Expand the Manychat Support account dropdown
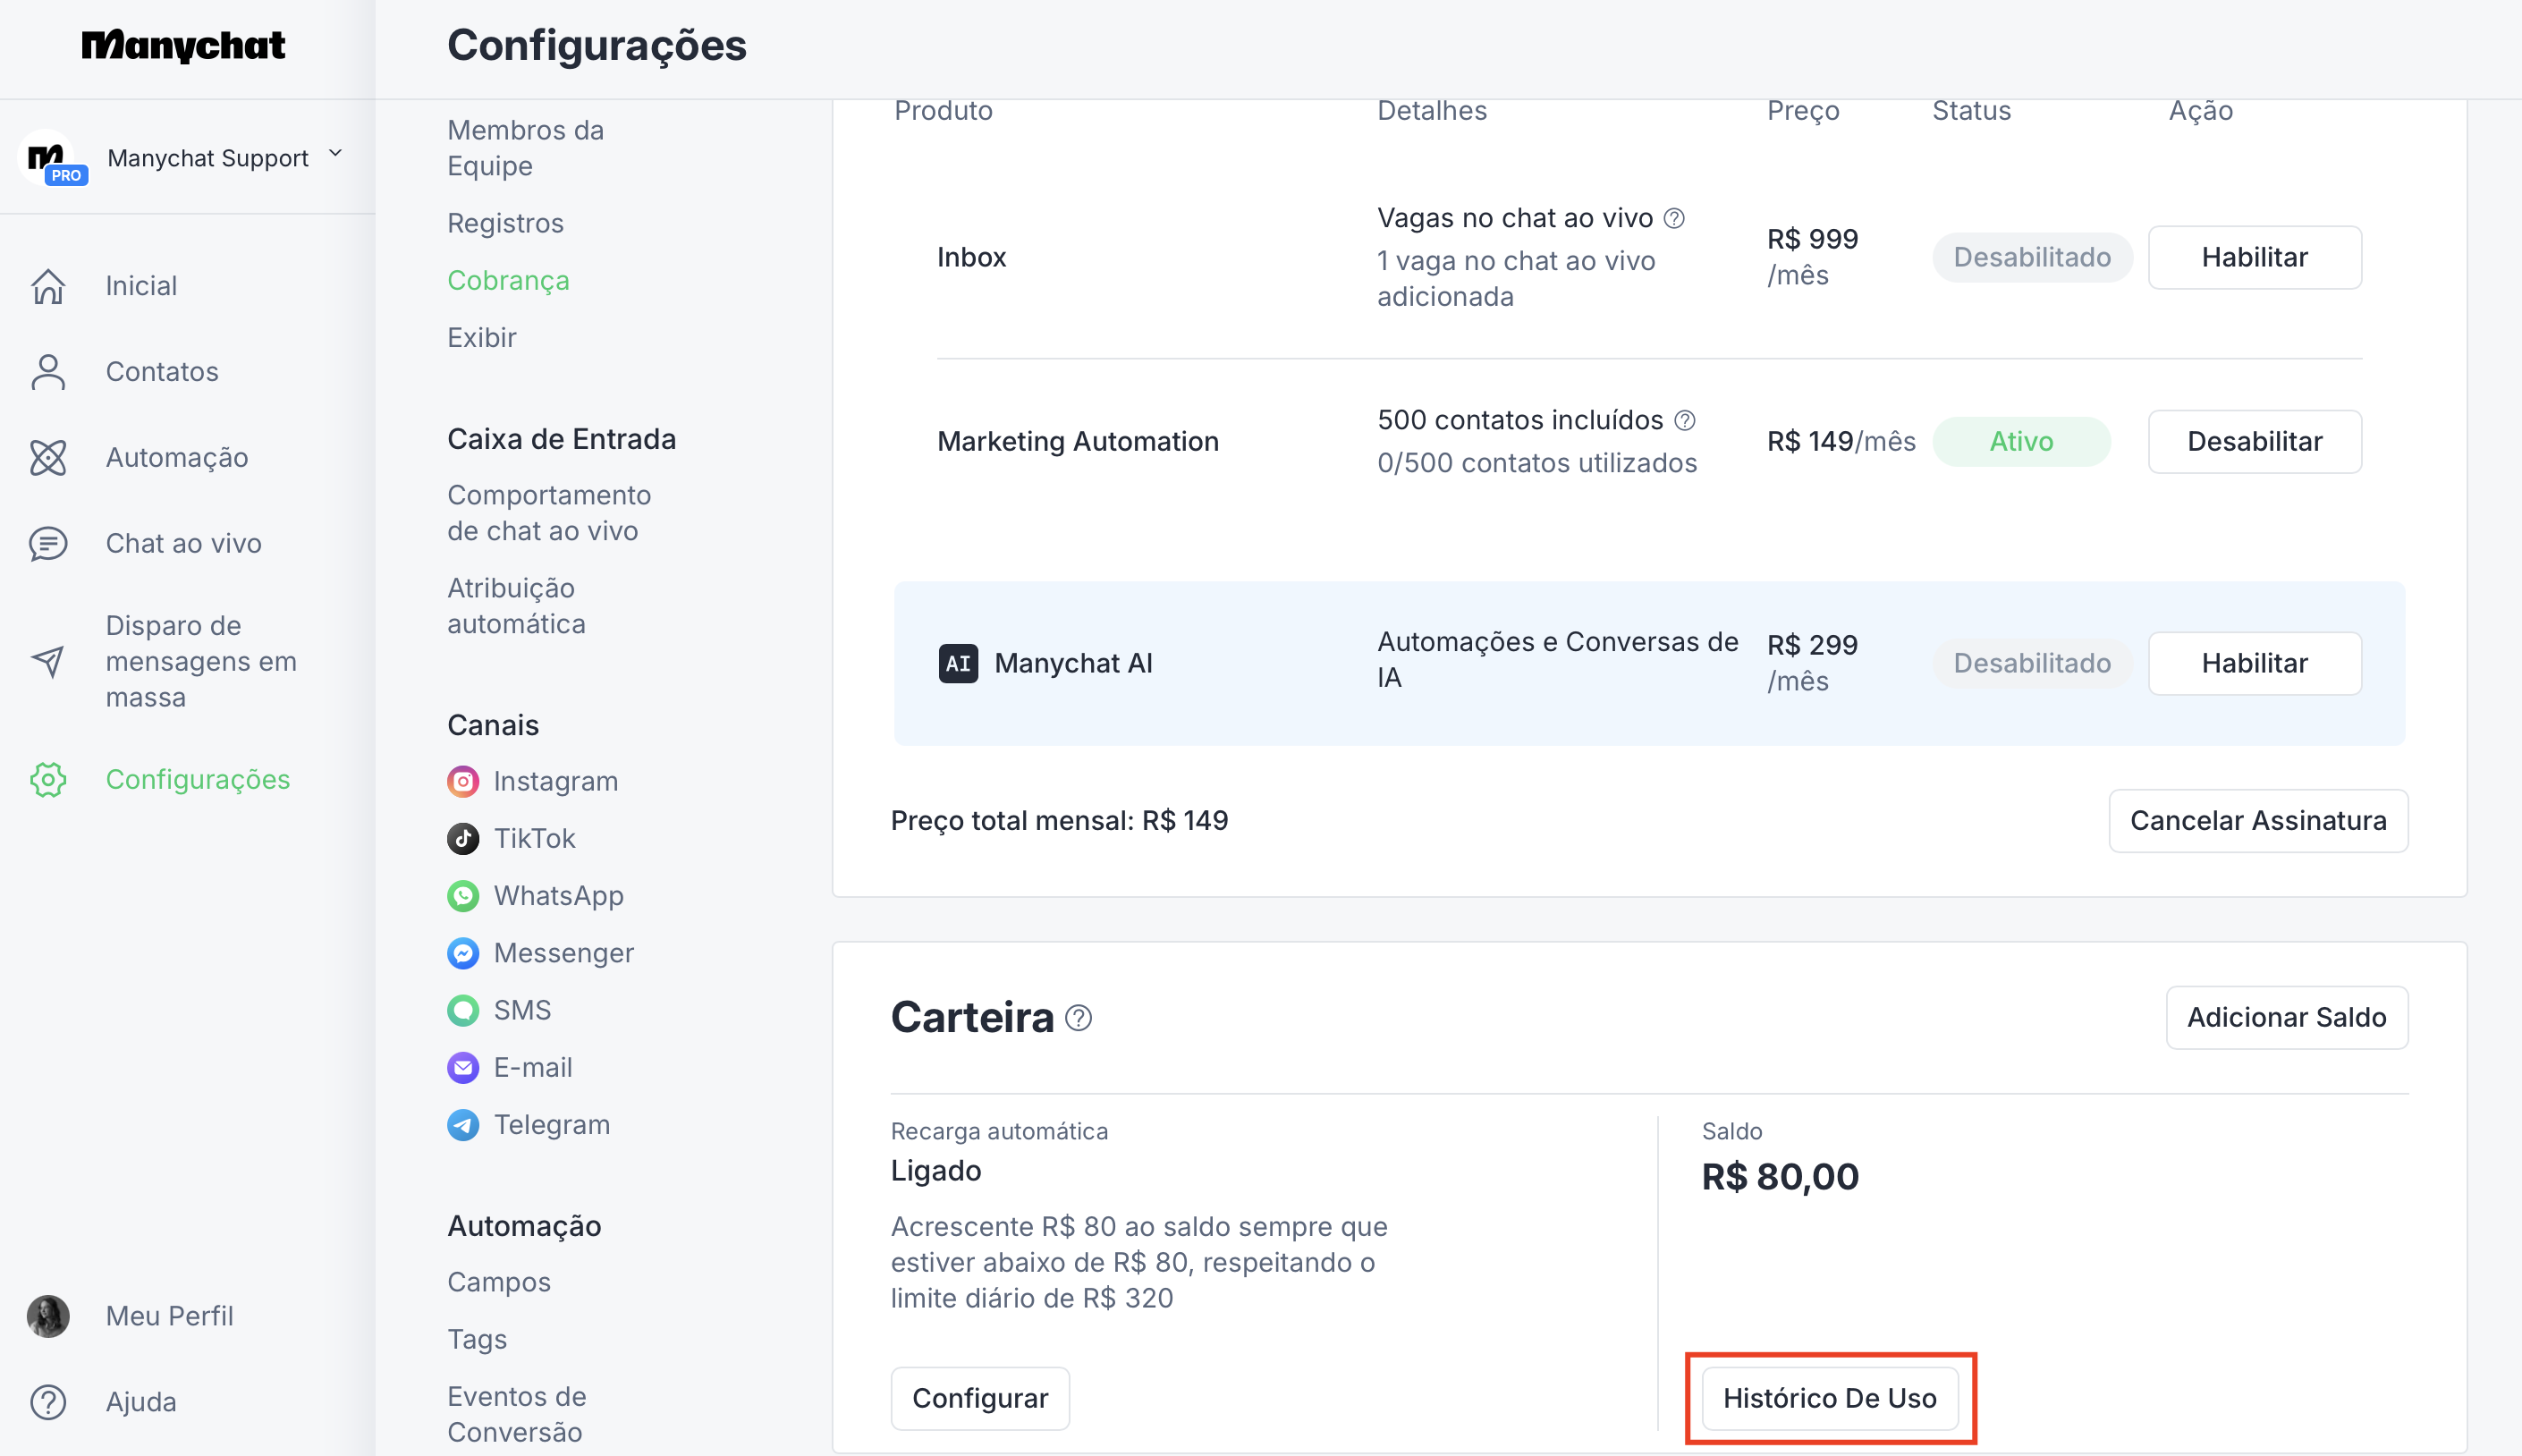The width and height of the screenshot is (2522, 1456). [335, 154]
